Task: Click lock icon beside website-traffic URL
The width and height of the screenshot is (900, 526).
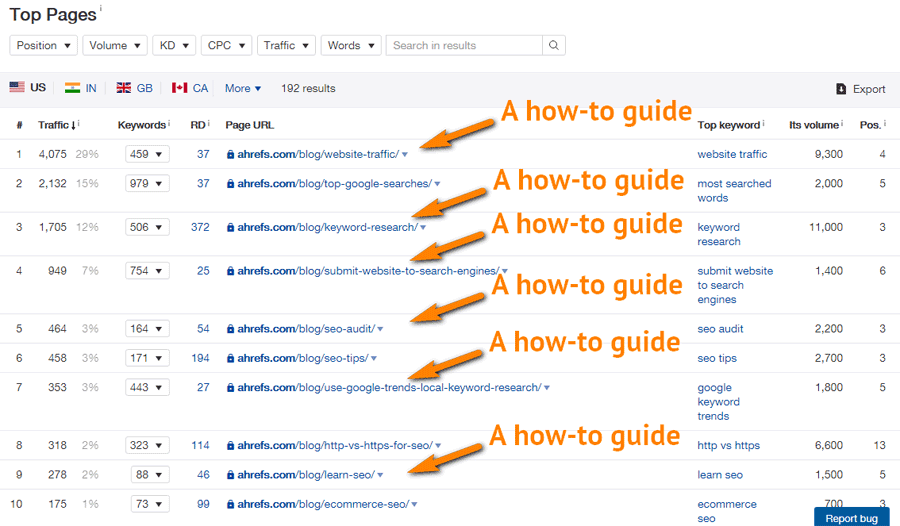Action: point(231,154)
